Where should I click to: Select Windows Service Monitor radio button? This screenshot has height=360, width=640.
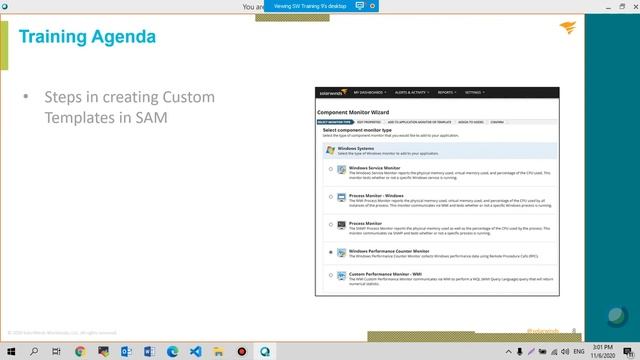(331, 169)
